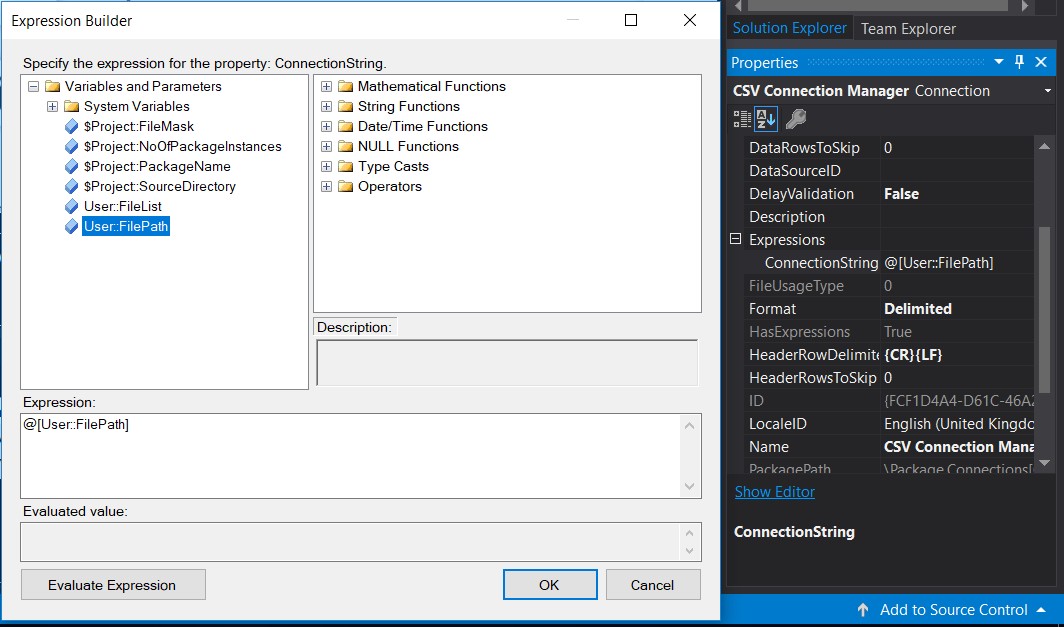1064x627 pixels.
Task: Click the Alphabetical sort icon in Properties
Action: coord(765,119)
